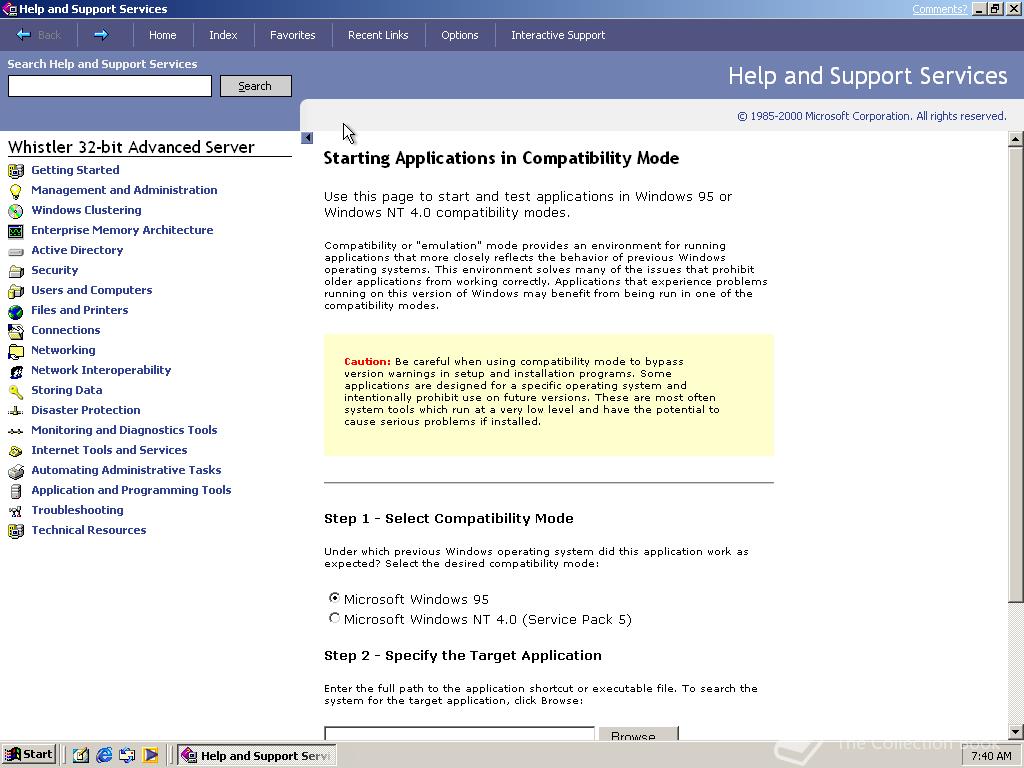Open the Troubleshooting link

(x=77, y=510)
